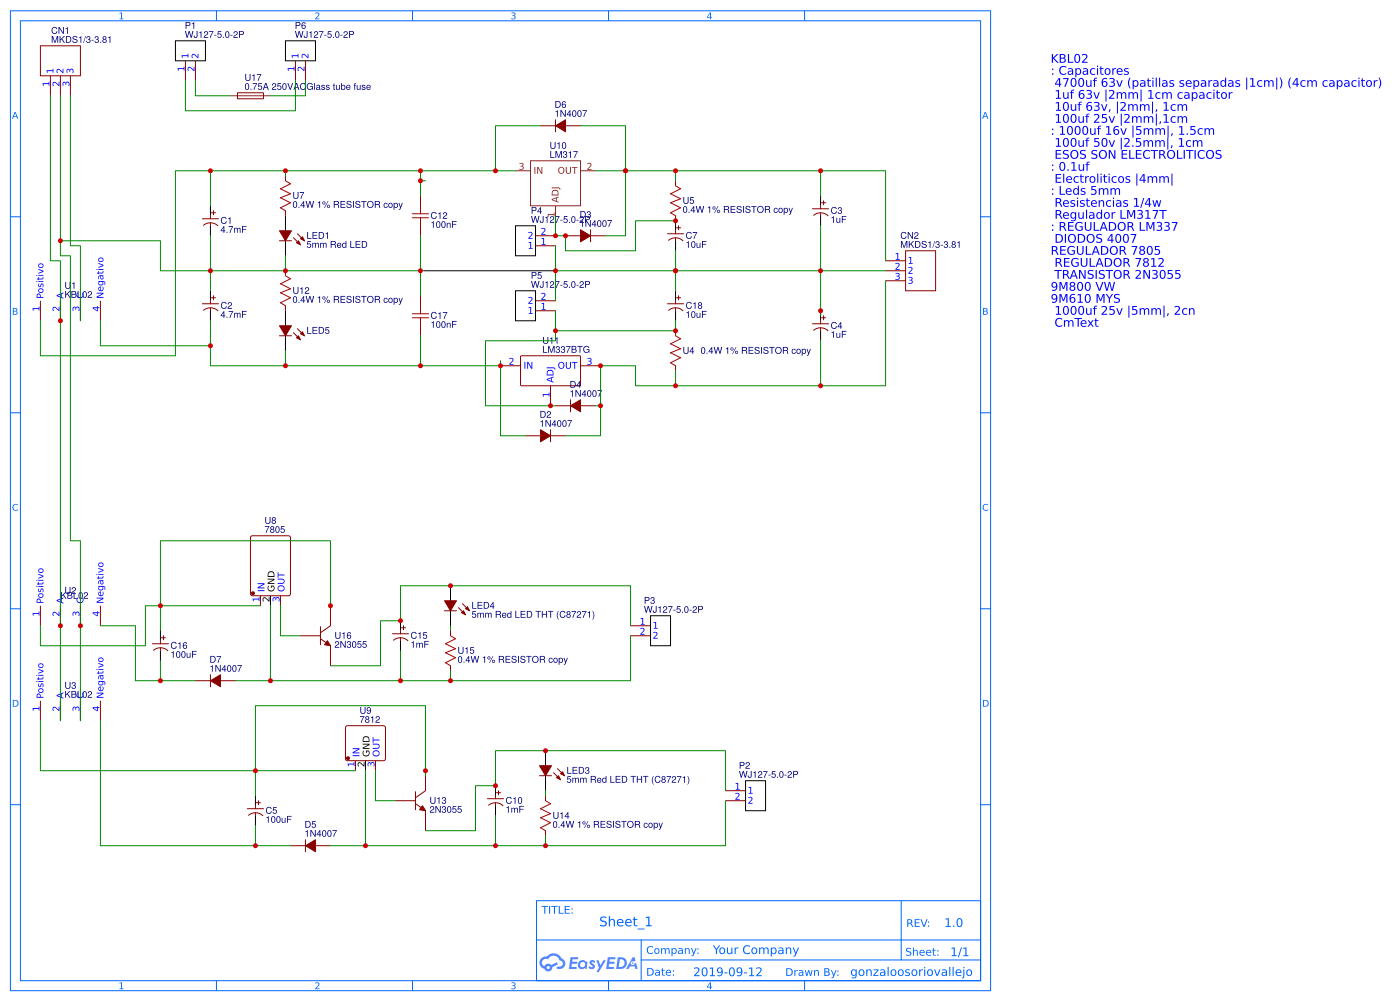Select the U17 glass tube fuse
This screenshot has height=1001, width=1397.
pos(250,96)
